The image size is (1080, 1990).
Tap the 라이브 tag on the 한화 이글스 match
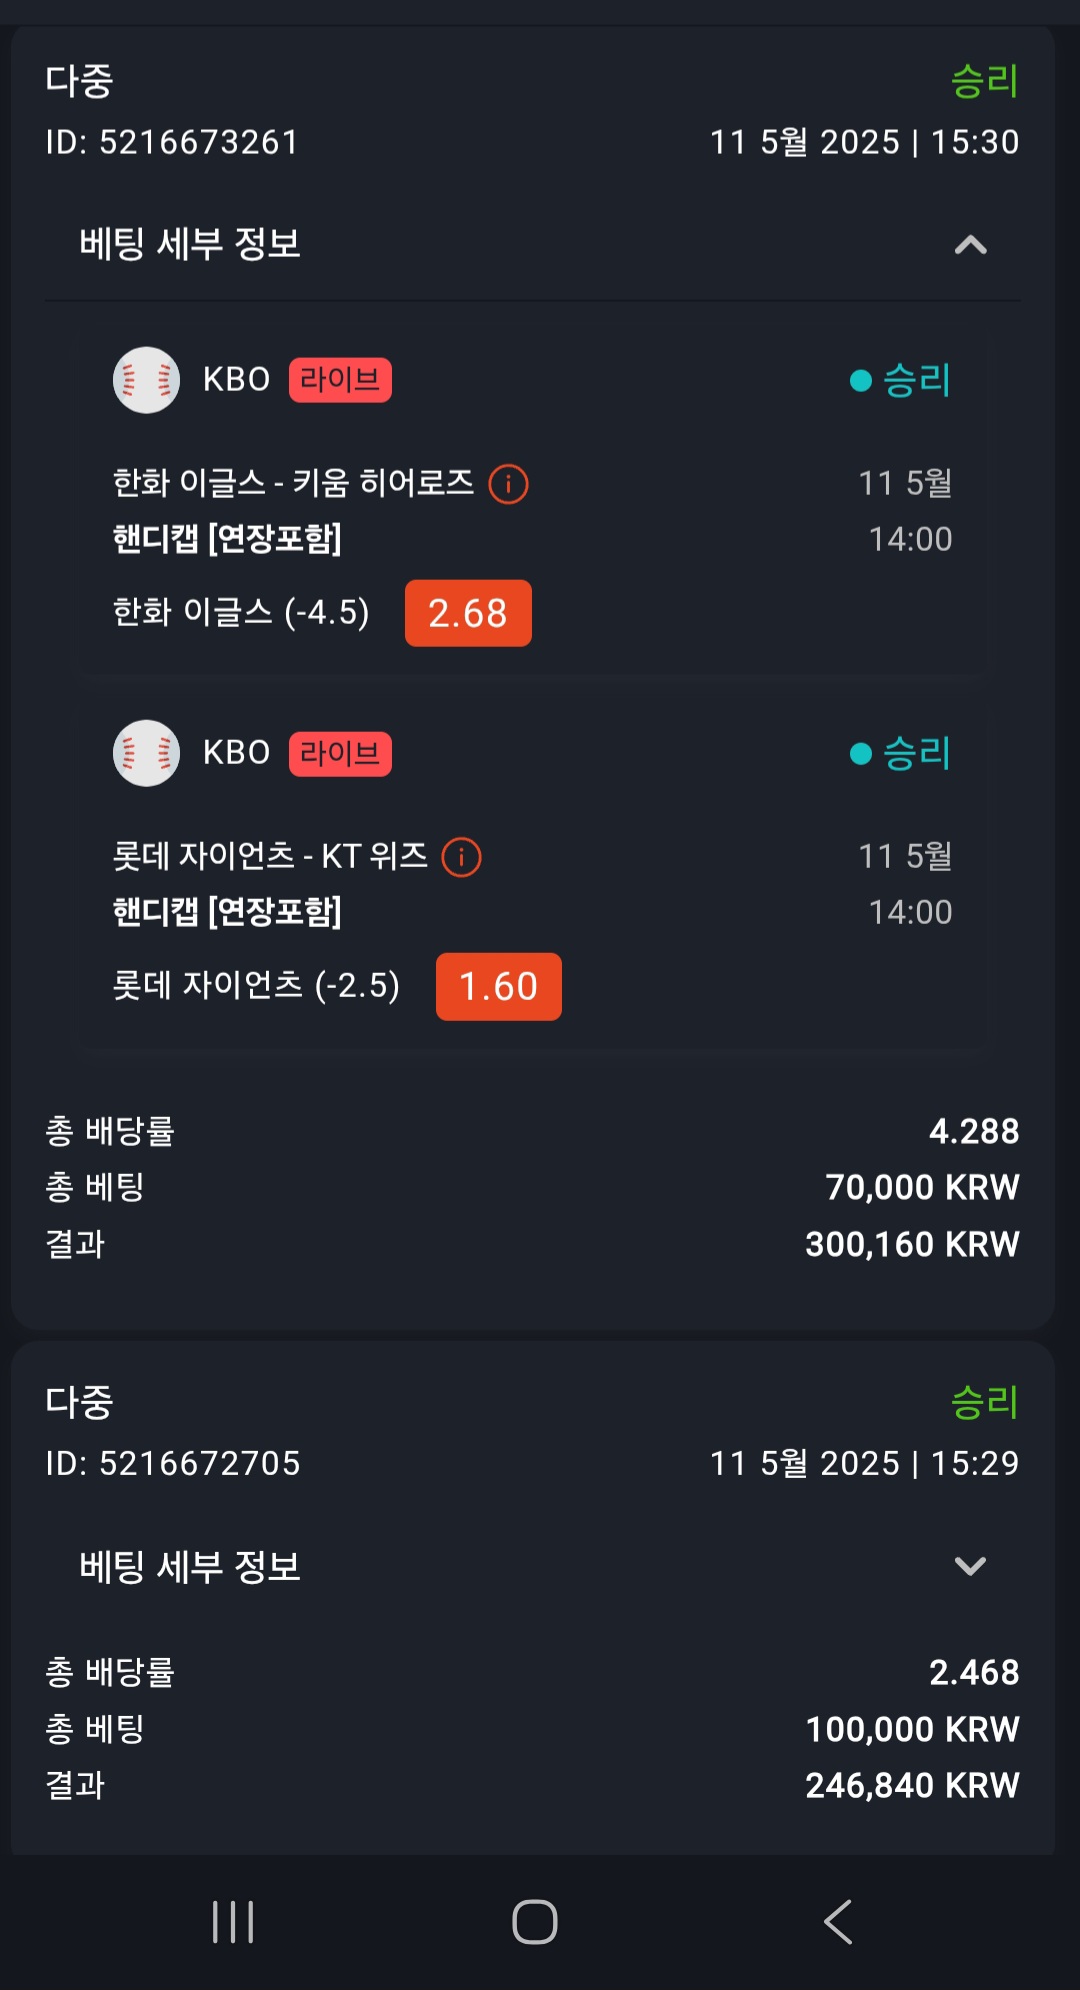pos(340,380)
